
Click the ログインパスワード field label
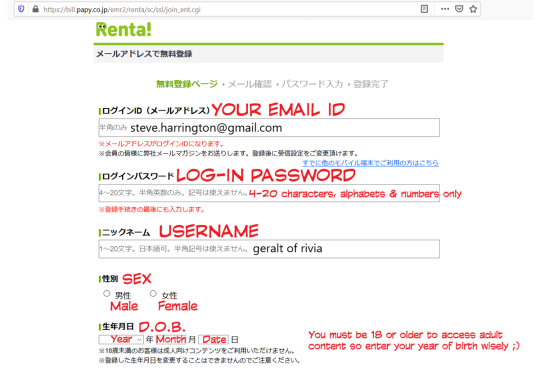coord(138,176)
